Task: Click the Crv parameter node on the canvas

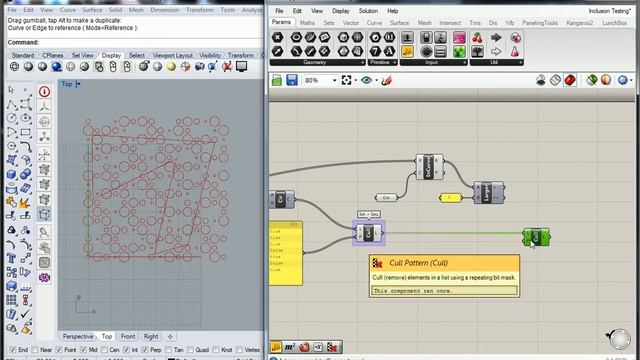Action: click(386, 198)
